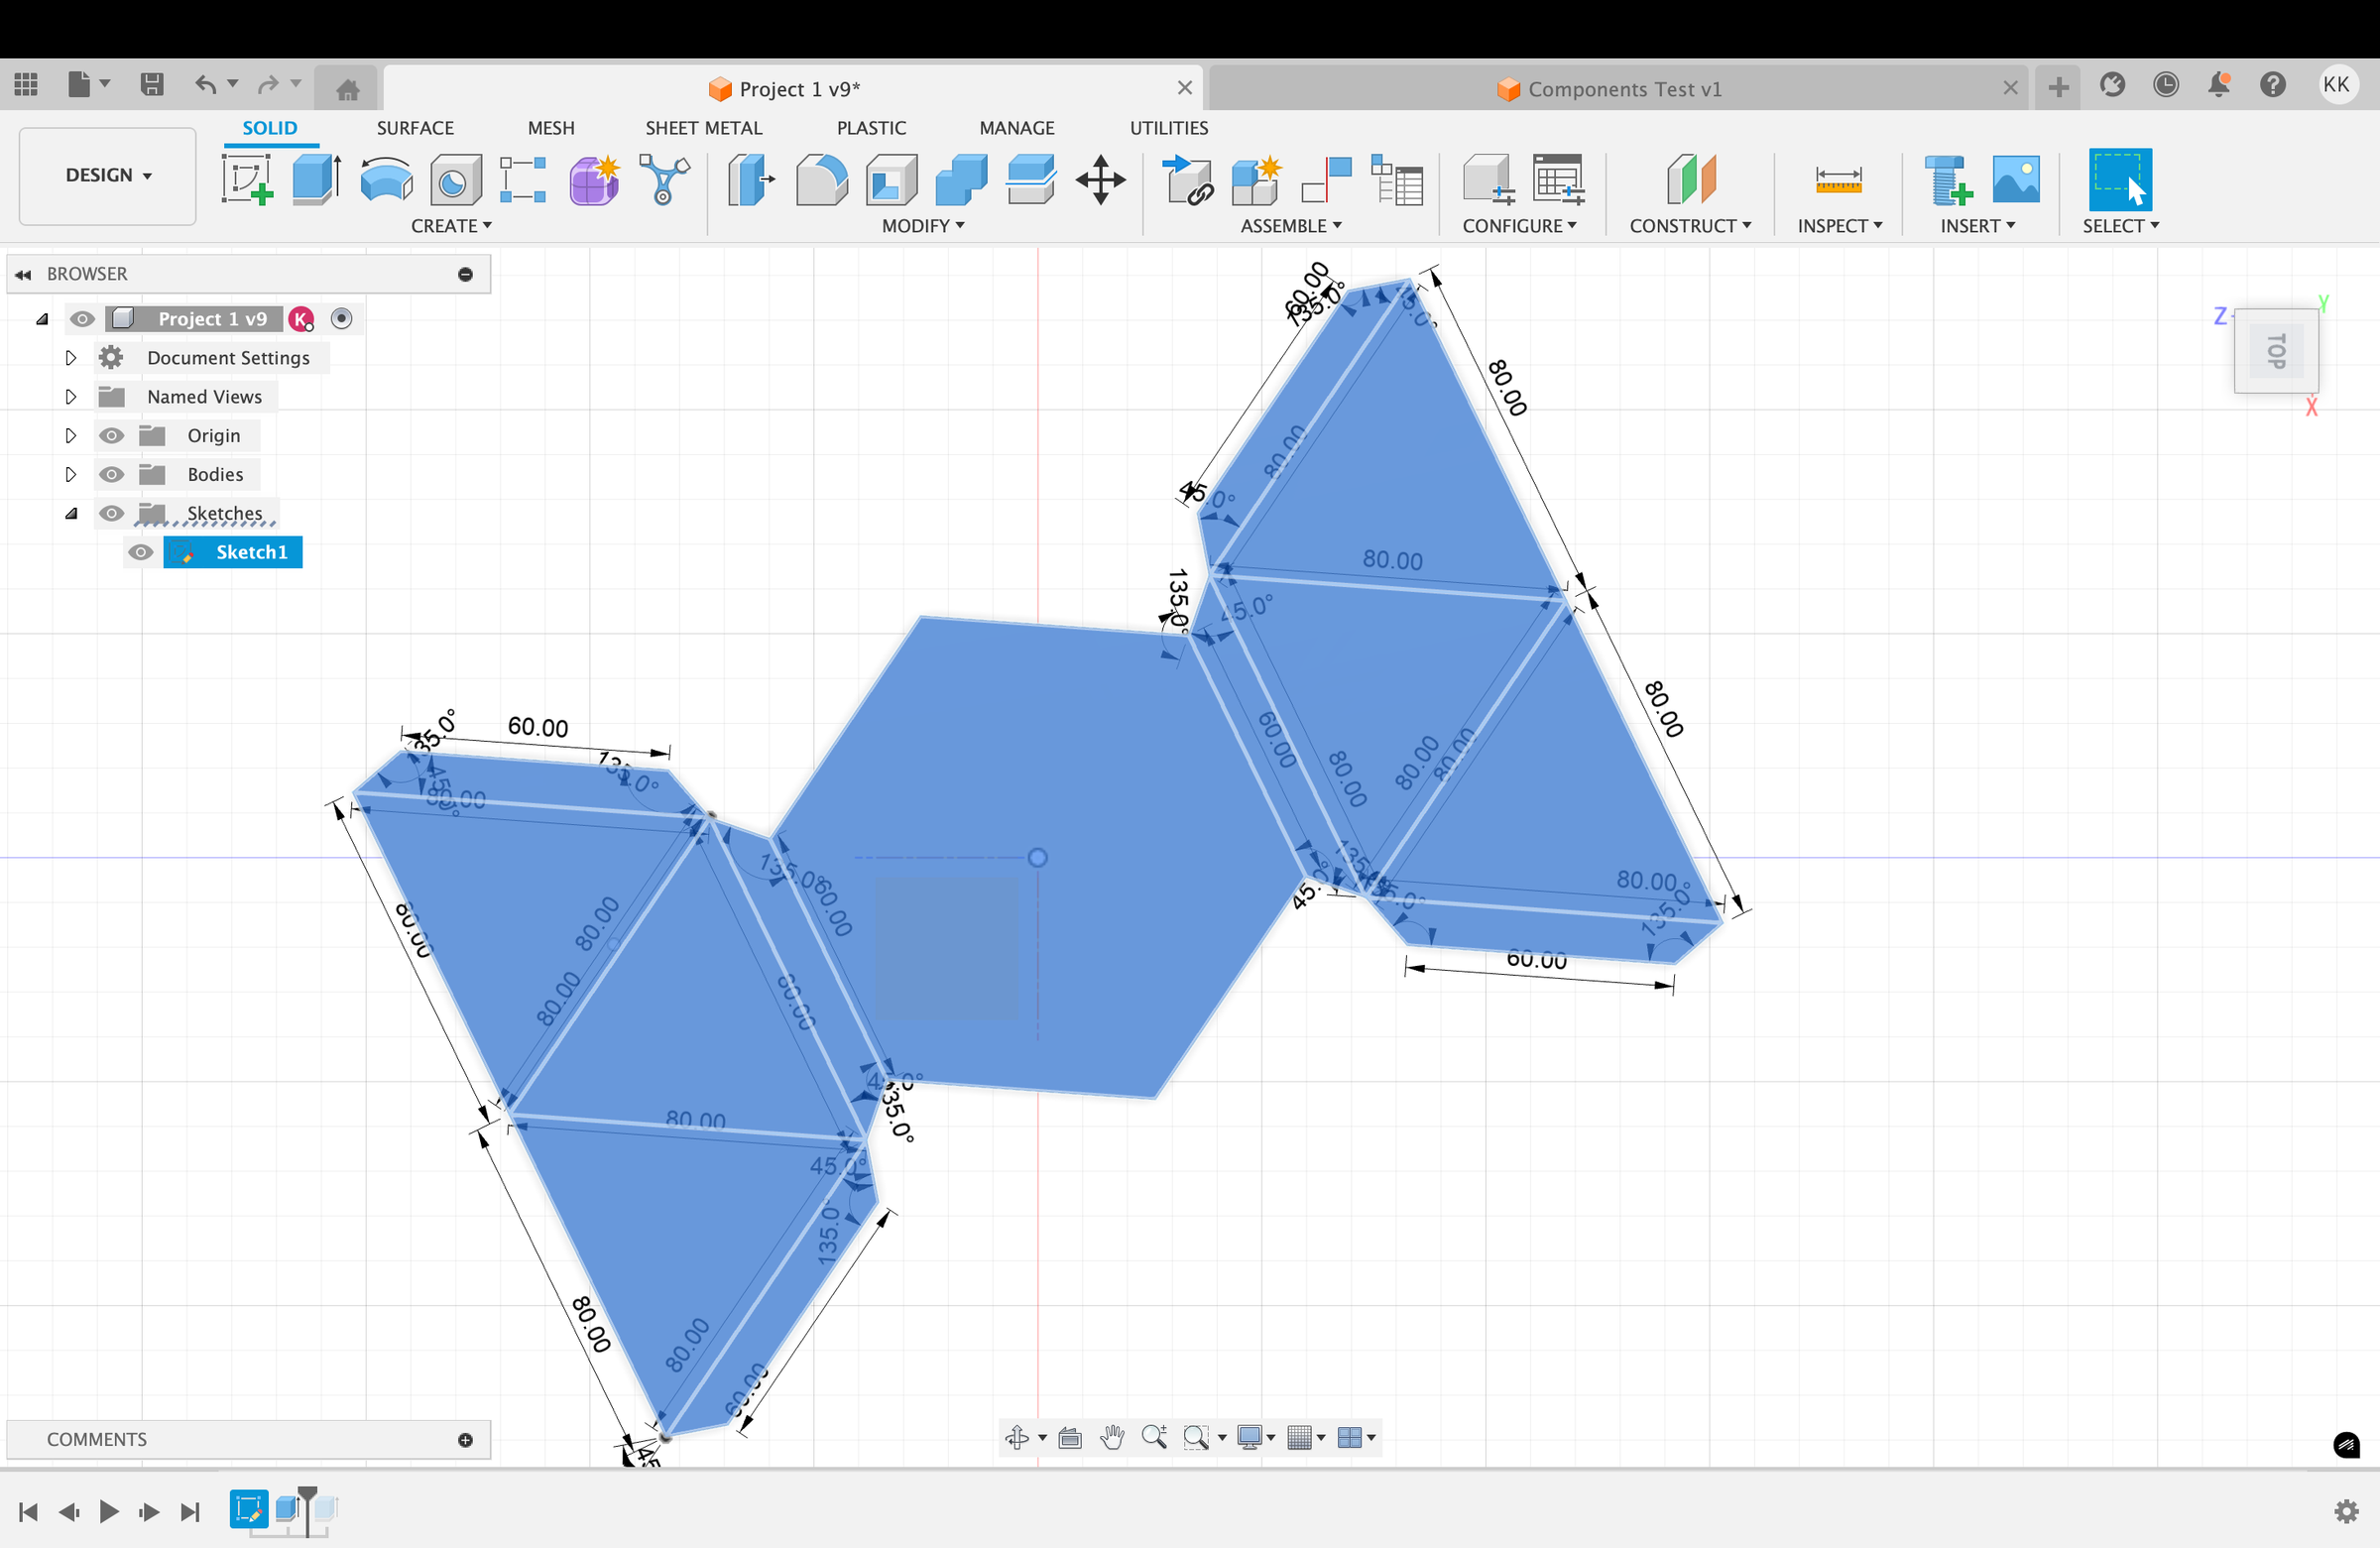Select the Move/Copy arrows tool
Image resolution: width=2380 pixels, height=1548 pixels.
tap(1100, 180)
